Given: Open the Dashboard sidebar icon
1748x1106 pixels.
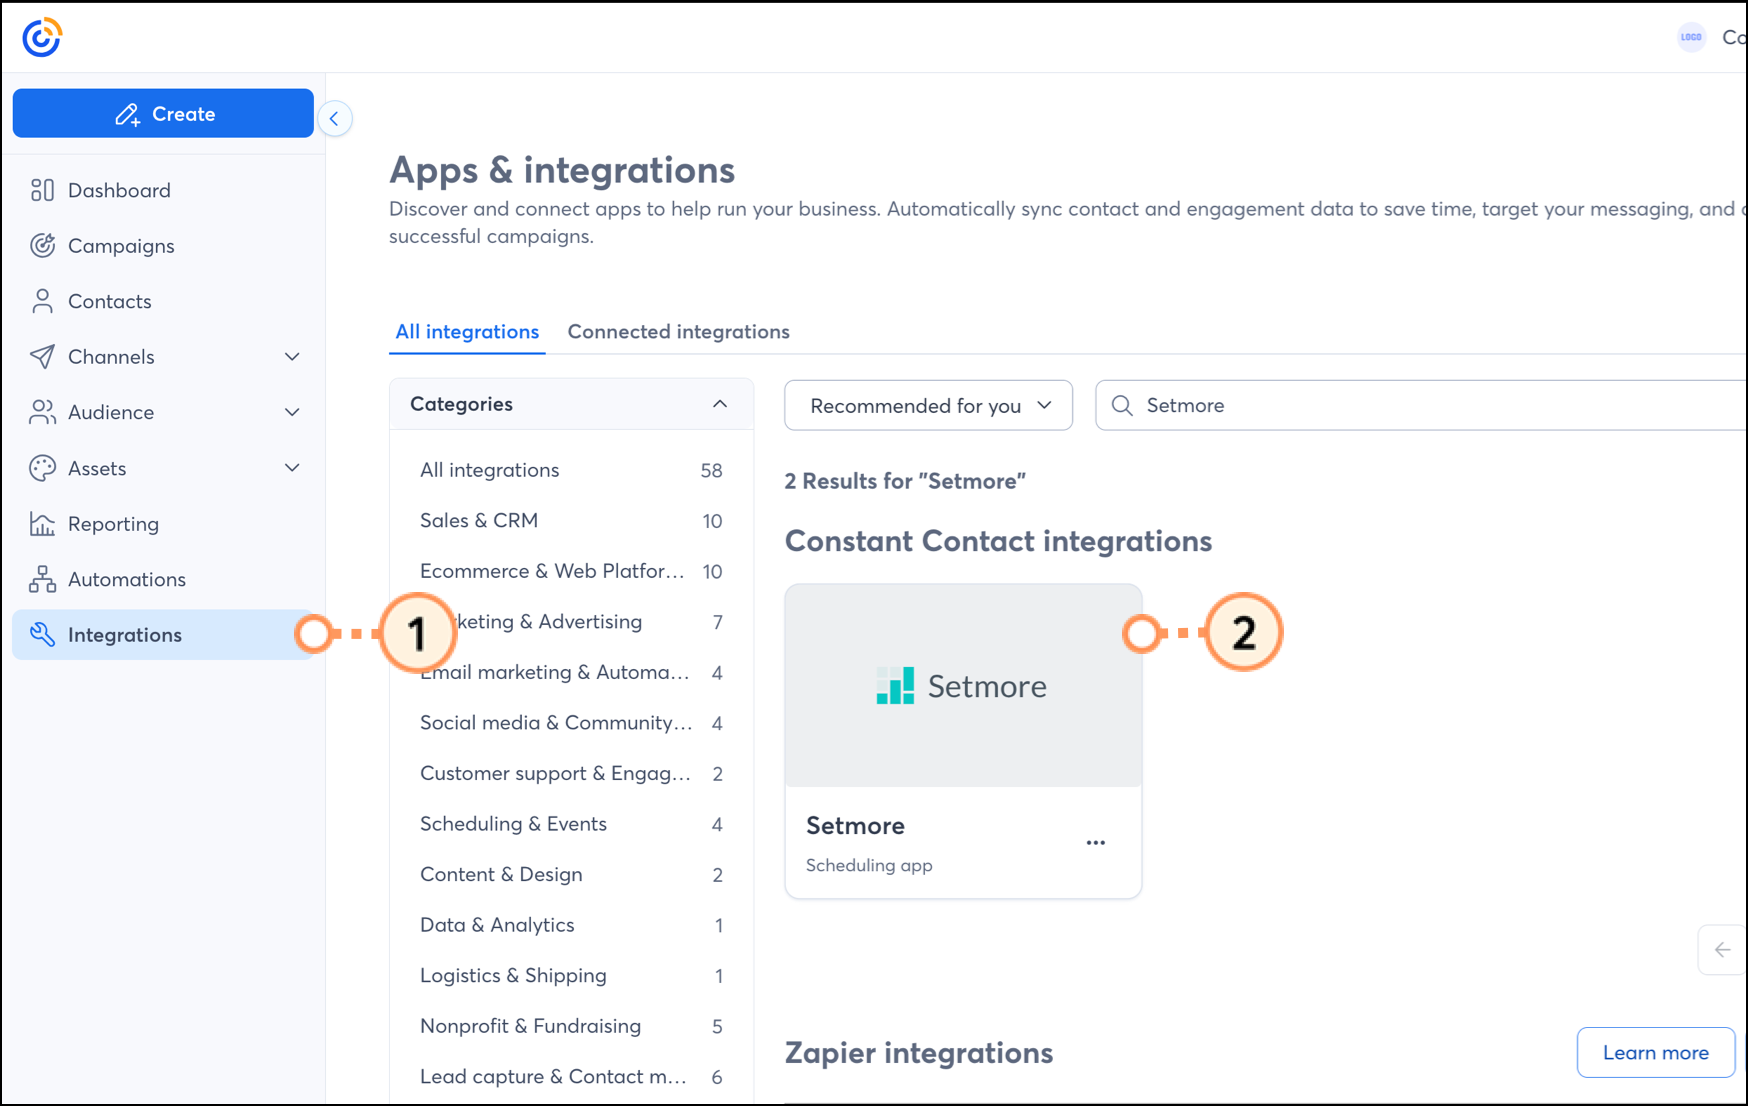Looking at the screenshot, I should coord(42,190).
